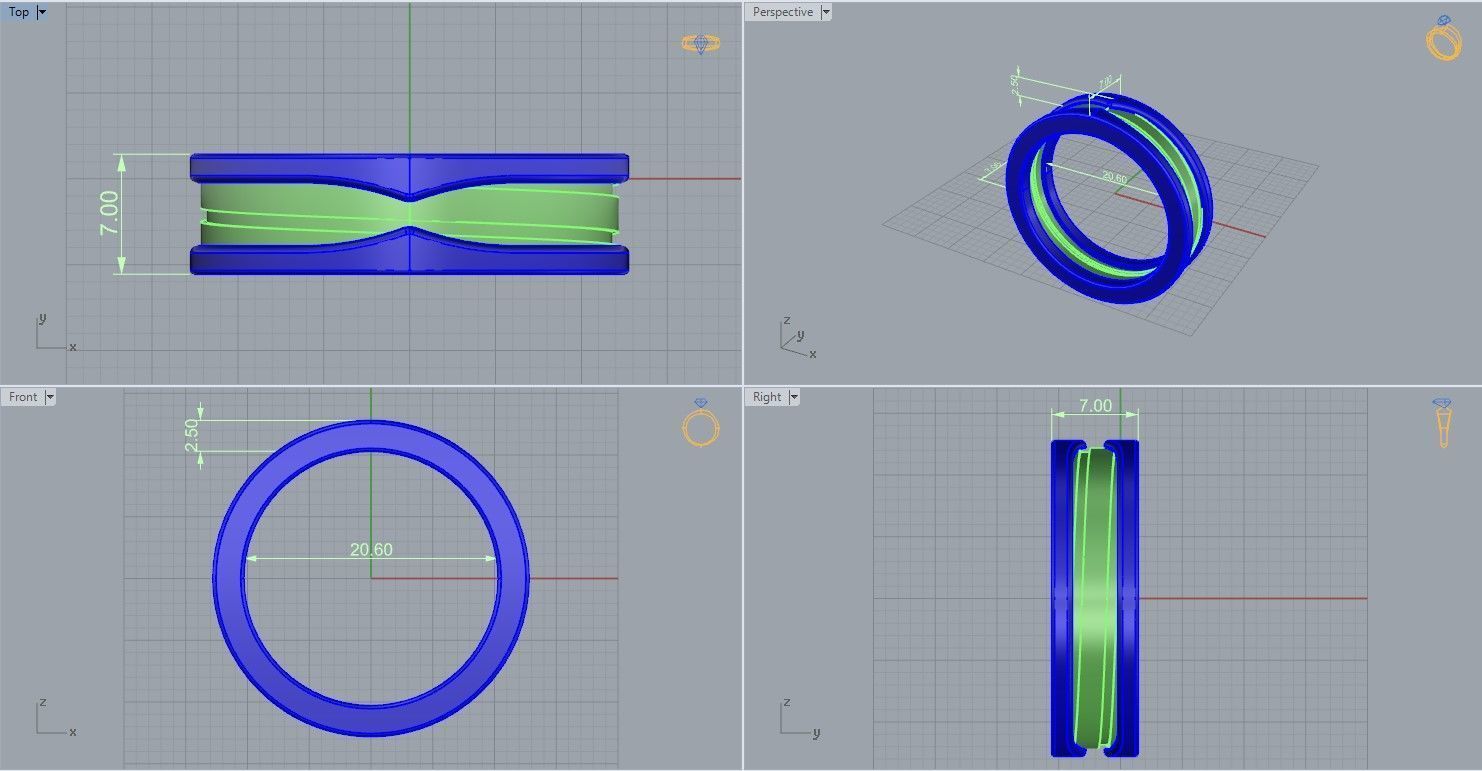The image size is (1482, 771).
Task: Click the 7.00 dimension text in Top viewport
Action: pos(109,213)
